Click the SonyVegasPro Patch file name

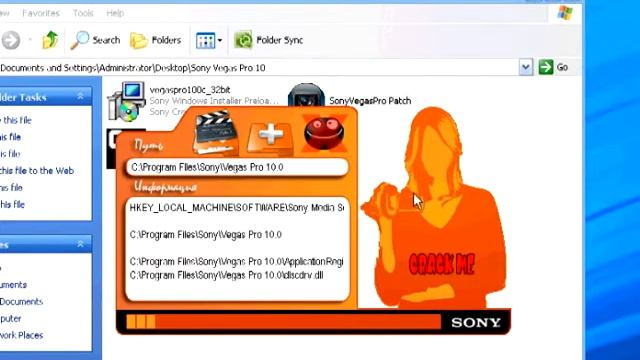[x=370, y=101]
